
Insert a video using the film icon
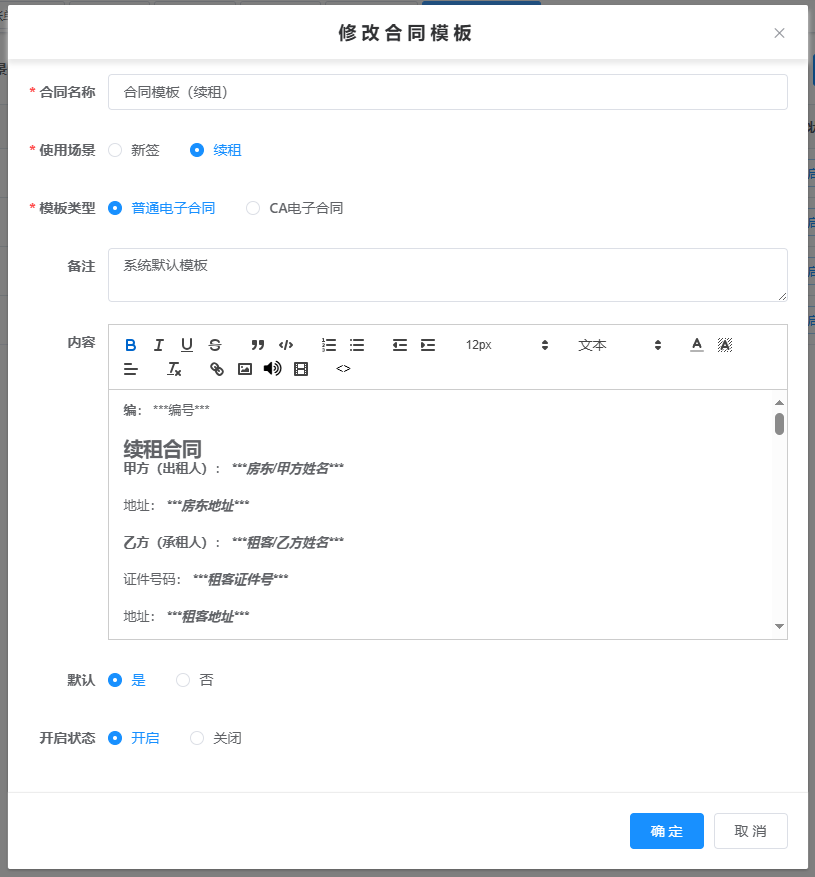pyautogui.click(x=301, y=369)
